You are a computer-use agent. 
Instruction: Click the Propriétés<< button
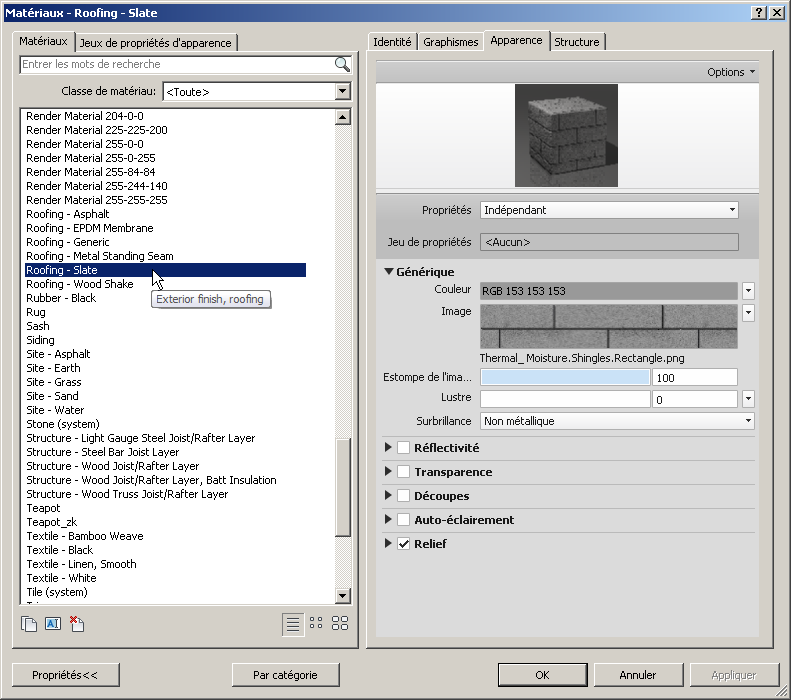click(x=65, y=675)
